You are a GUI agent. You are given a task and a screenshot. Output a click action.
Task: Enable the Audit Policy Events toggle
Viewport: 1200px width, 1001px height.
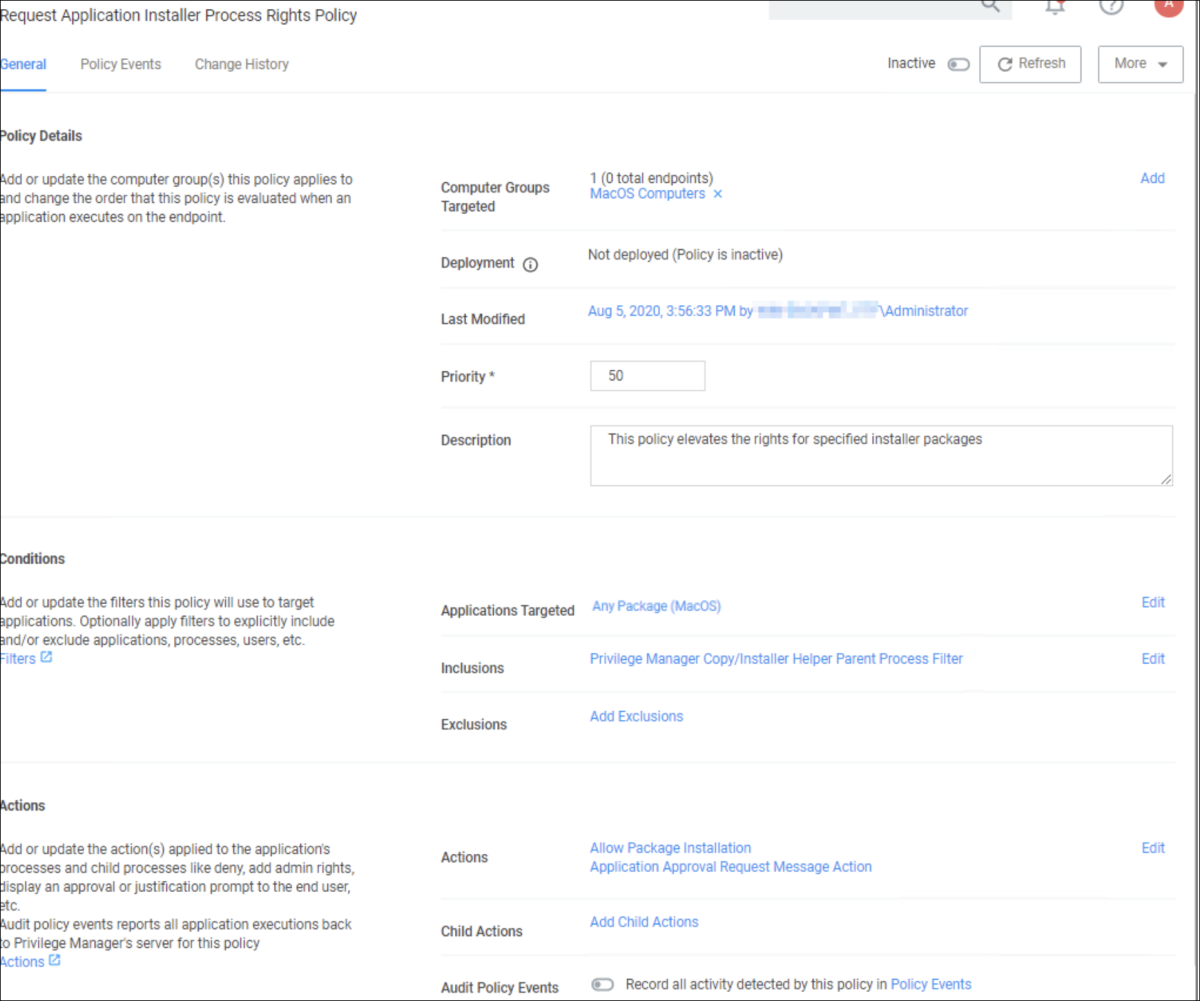tap(602, 985)
